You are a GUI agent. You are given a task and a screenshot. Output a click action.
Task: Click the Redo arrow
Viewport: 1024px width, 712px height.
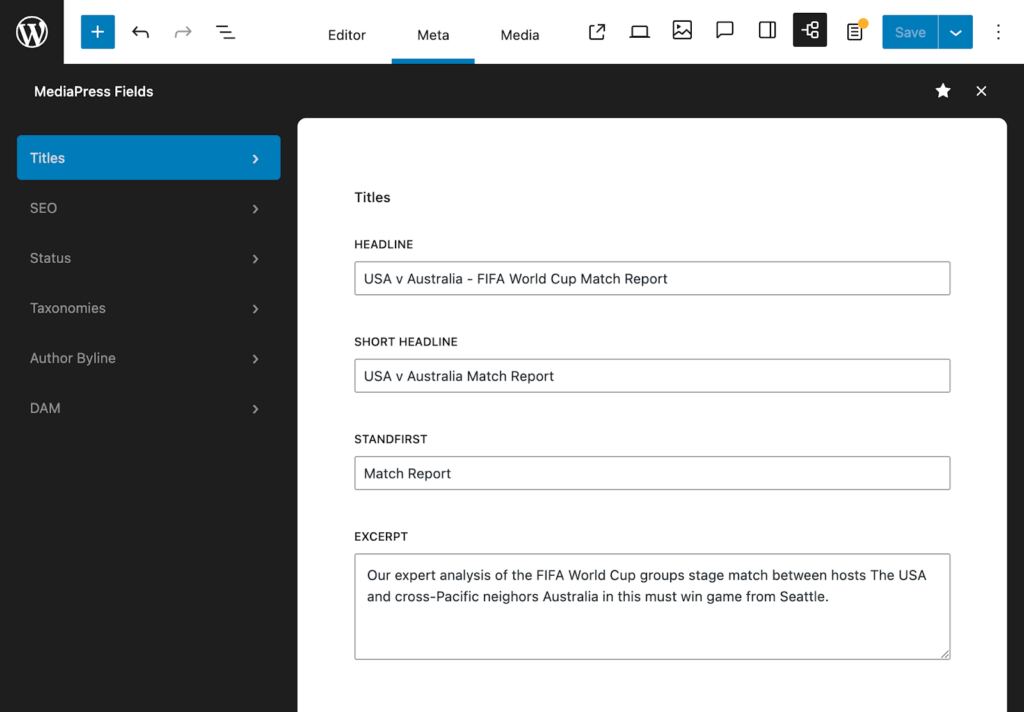coord(183,31)
